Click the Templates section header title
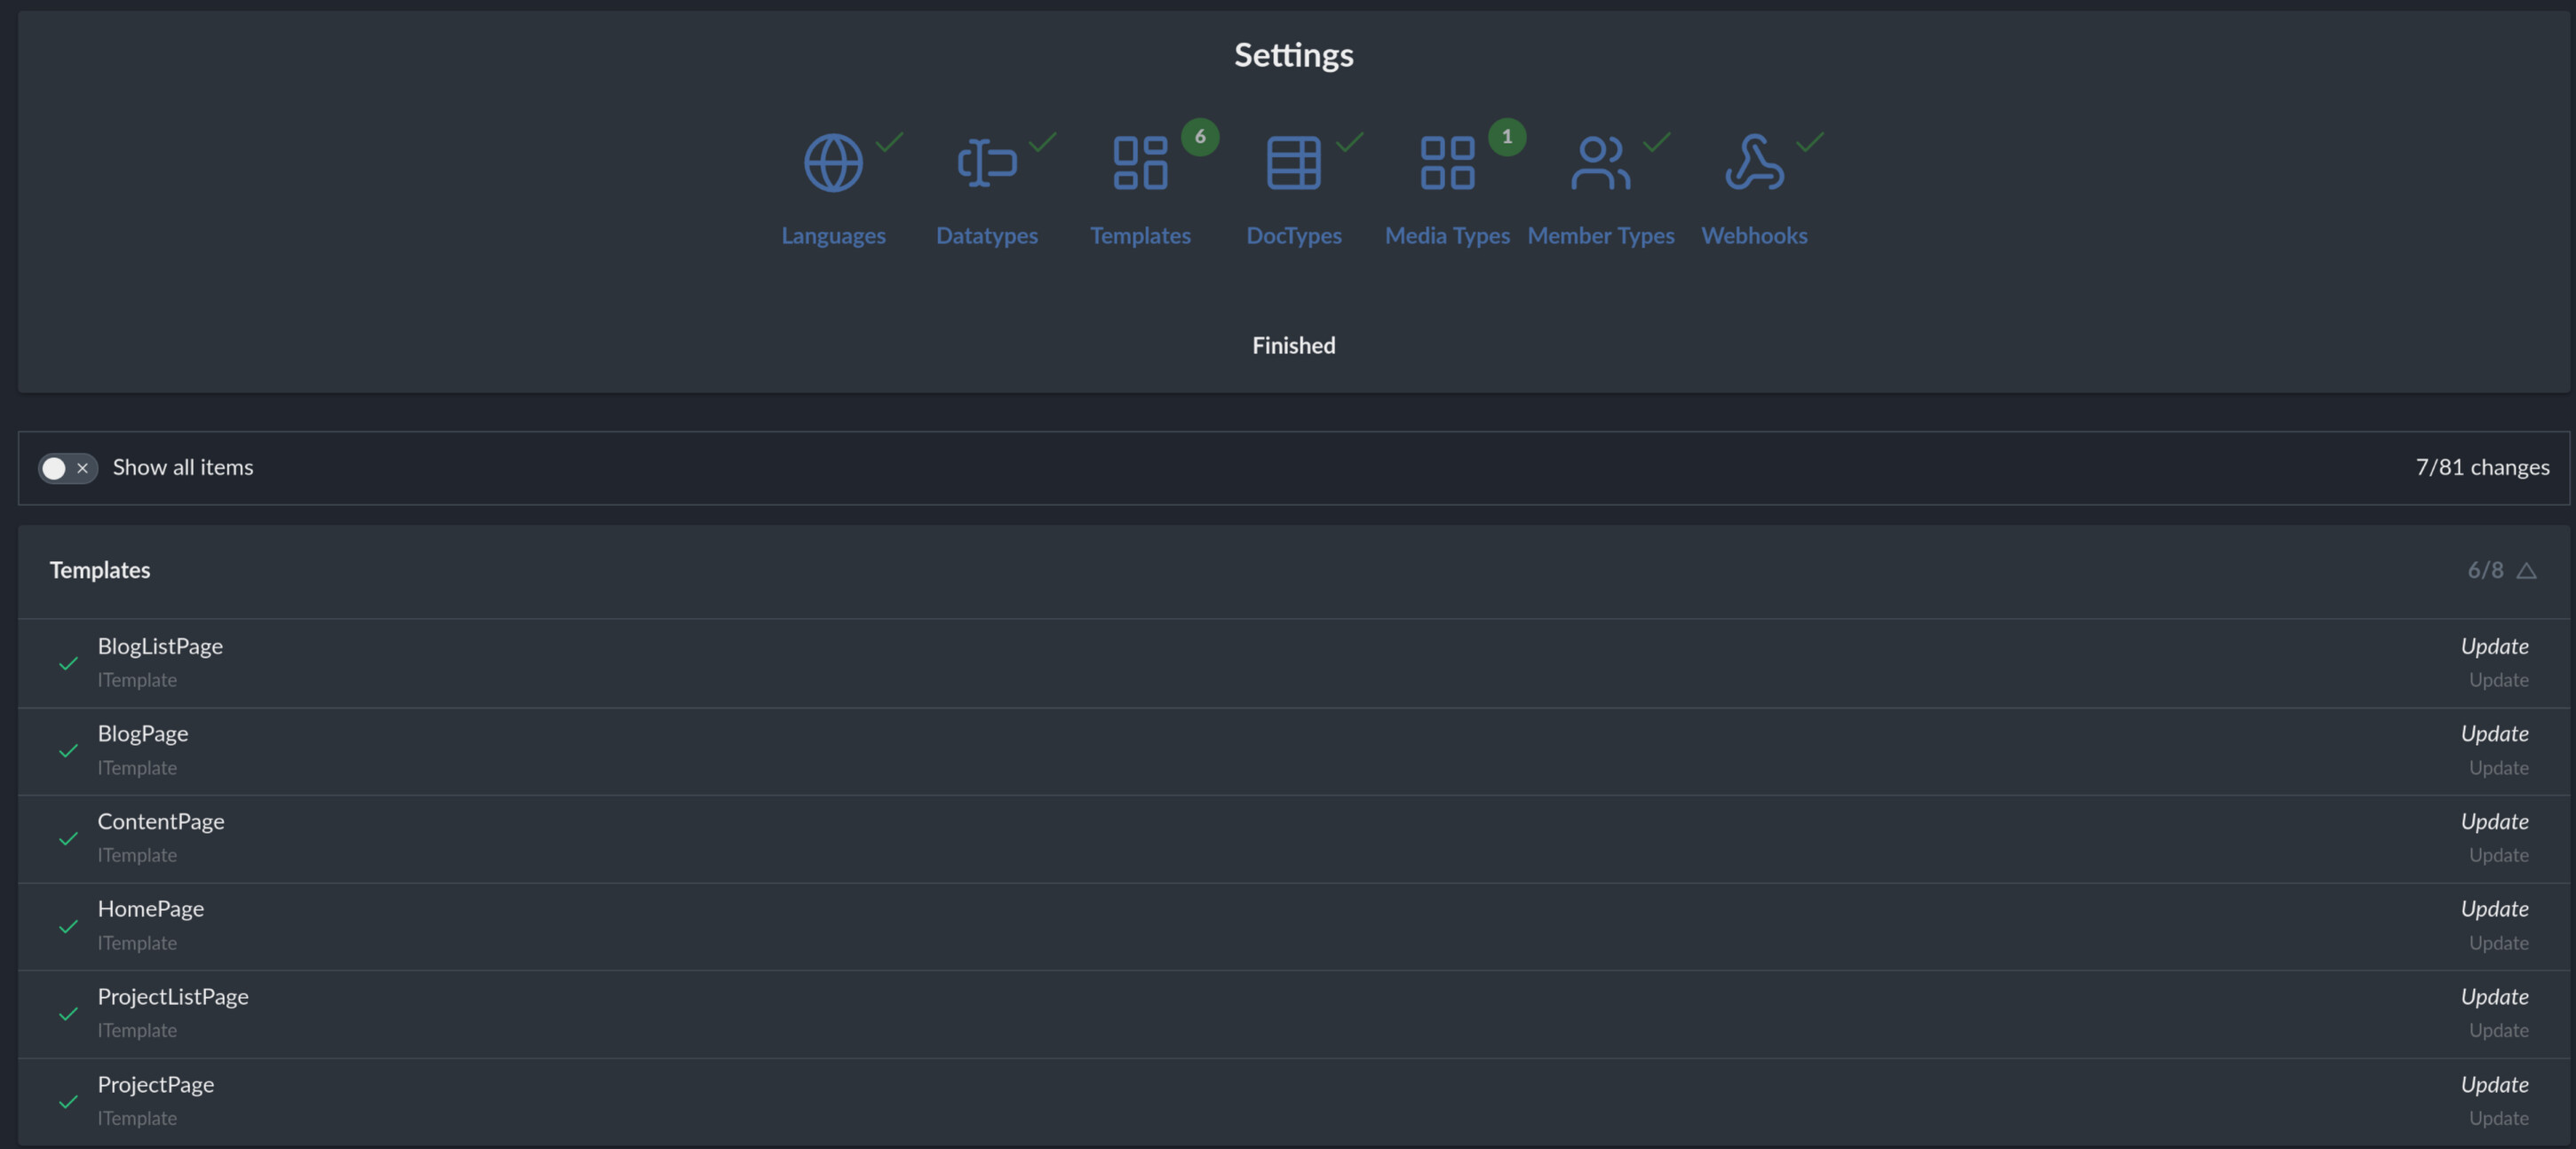This screenshot has height=1149, width=2576. pos(100,570)
